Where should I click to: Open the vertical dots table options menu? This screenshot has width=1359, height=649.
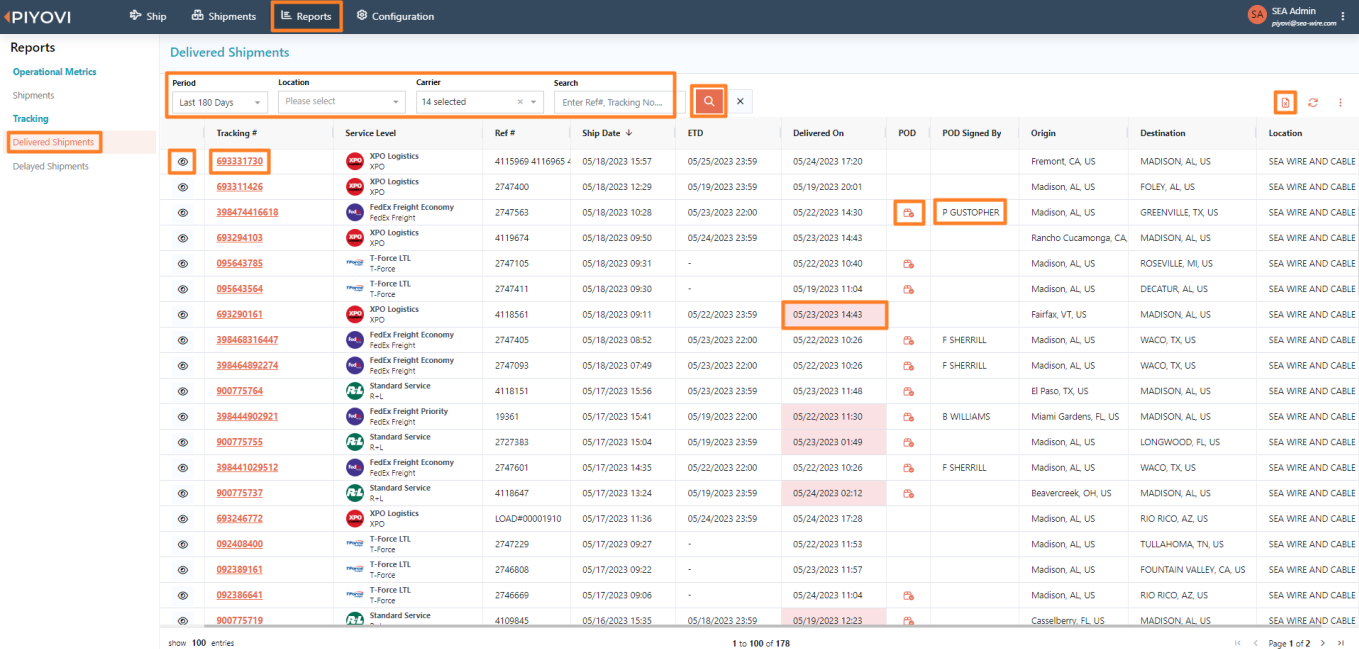pyautogui.click(x=1340, y=102)
